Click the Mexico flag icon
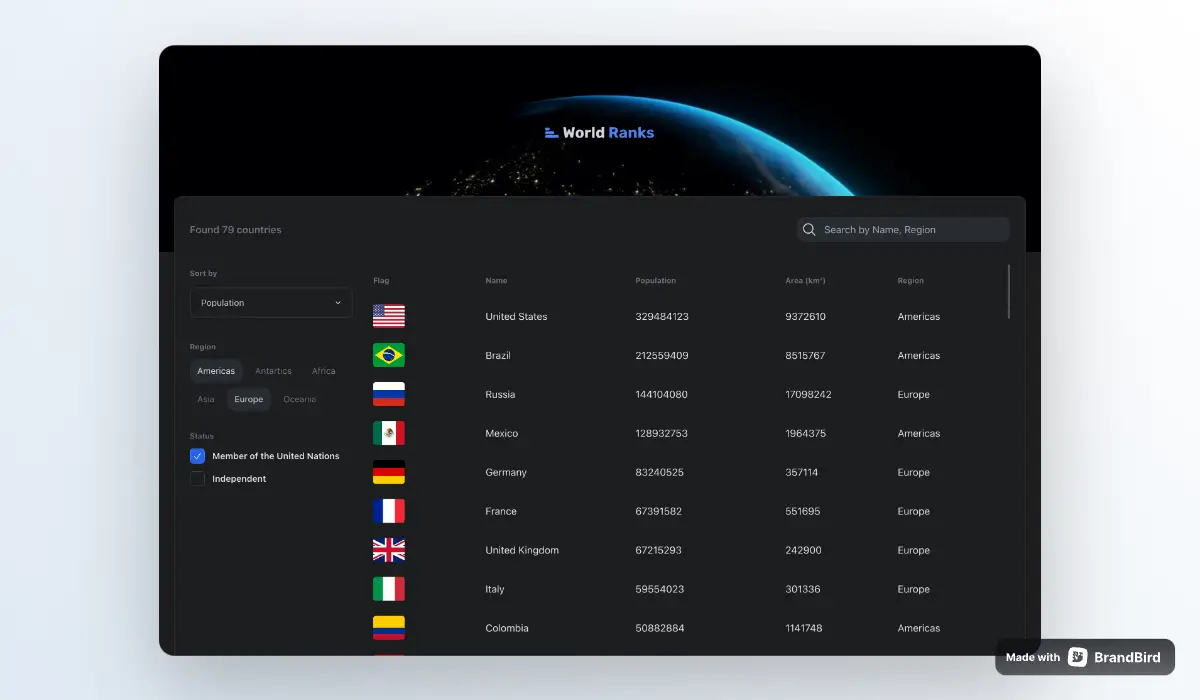This screenshot has width=1200, height=700. [389, 433]
